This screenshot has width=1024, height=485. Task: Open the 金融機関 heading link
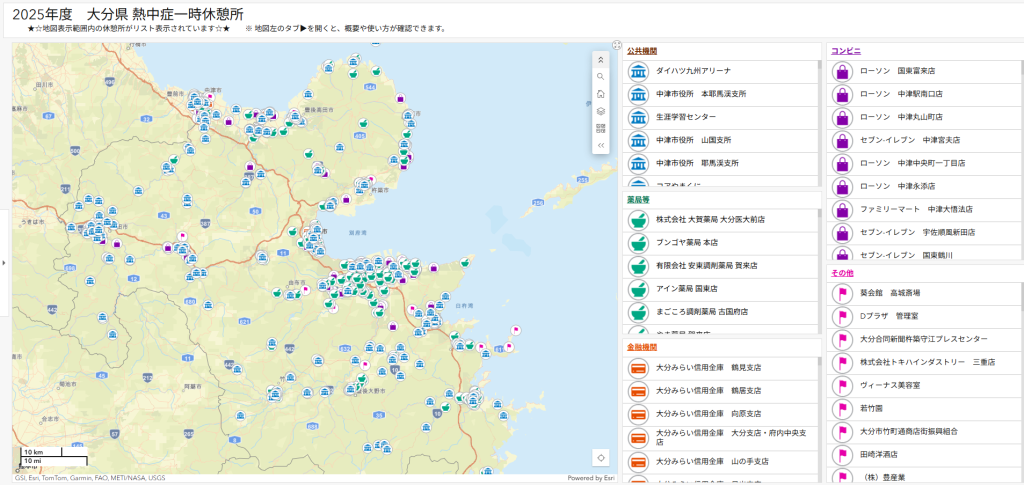click(642, 347)
